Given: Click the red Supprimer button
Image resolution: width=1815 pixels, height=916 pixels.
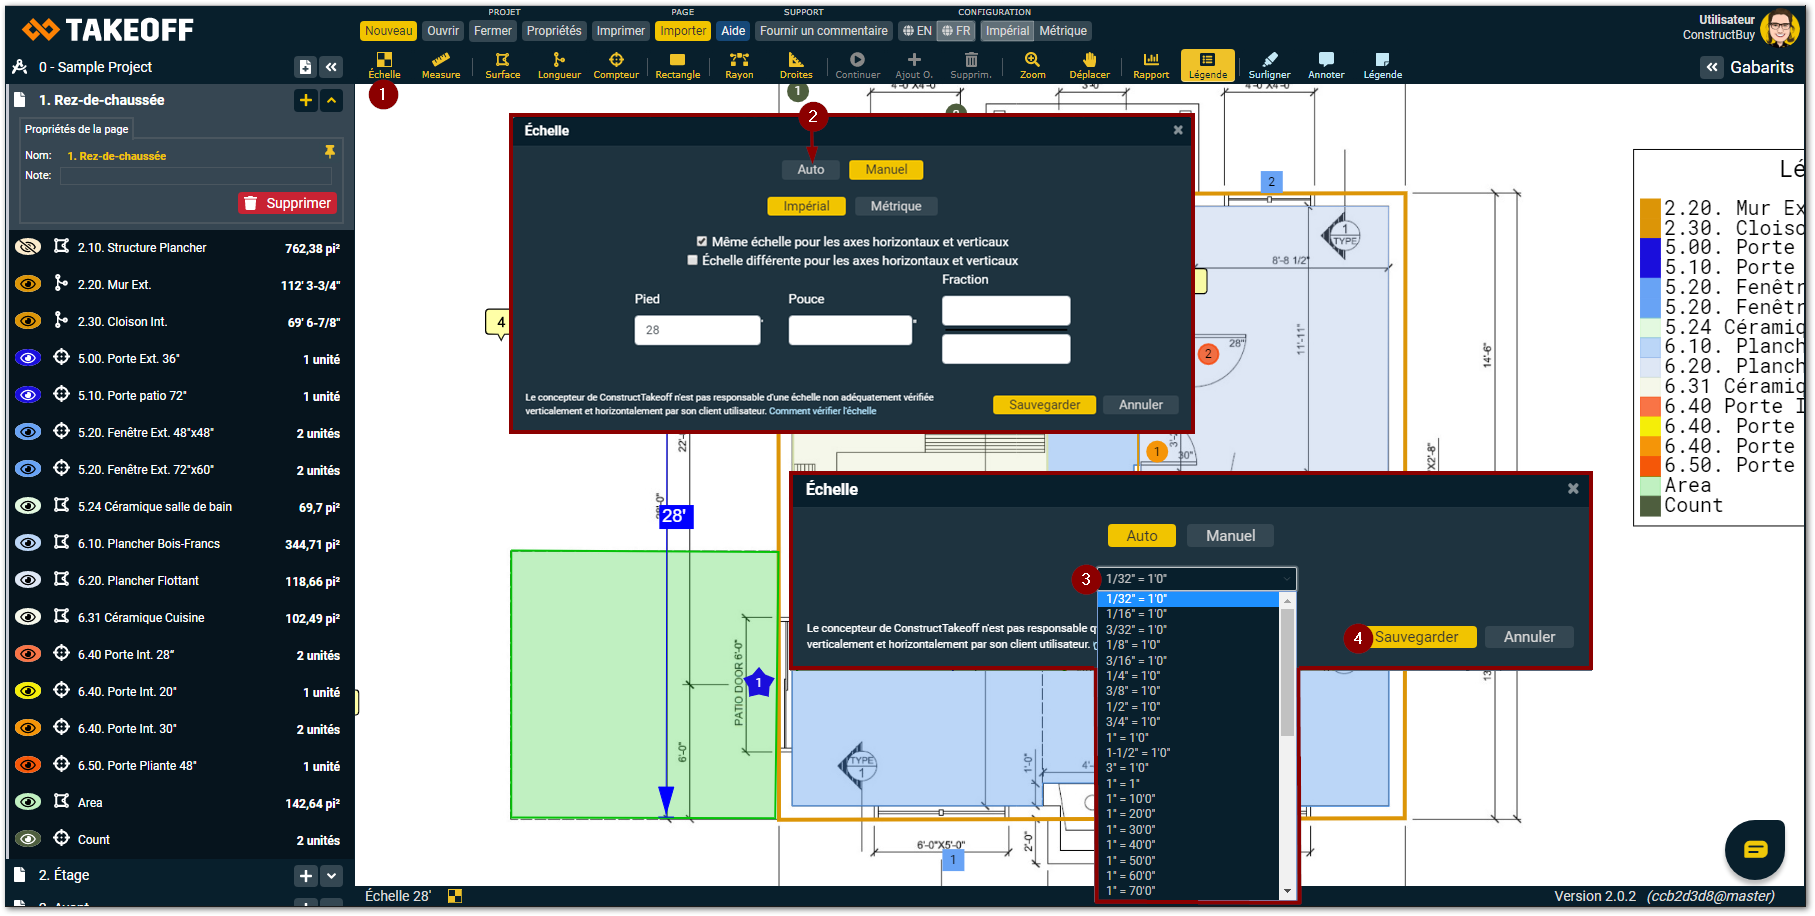Looking at the screenshot, I should [x=288, y=203].
